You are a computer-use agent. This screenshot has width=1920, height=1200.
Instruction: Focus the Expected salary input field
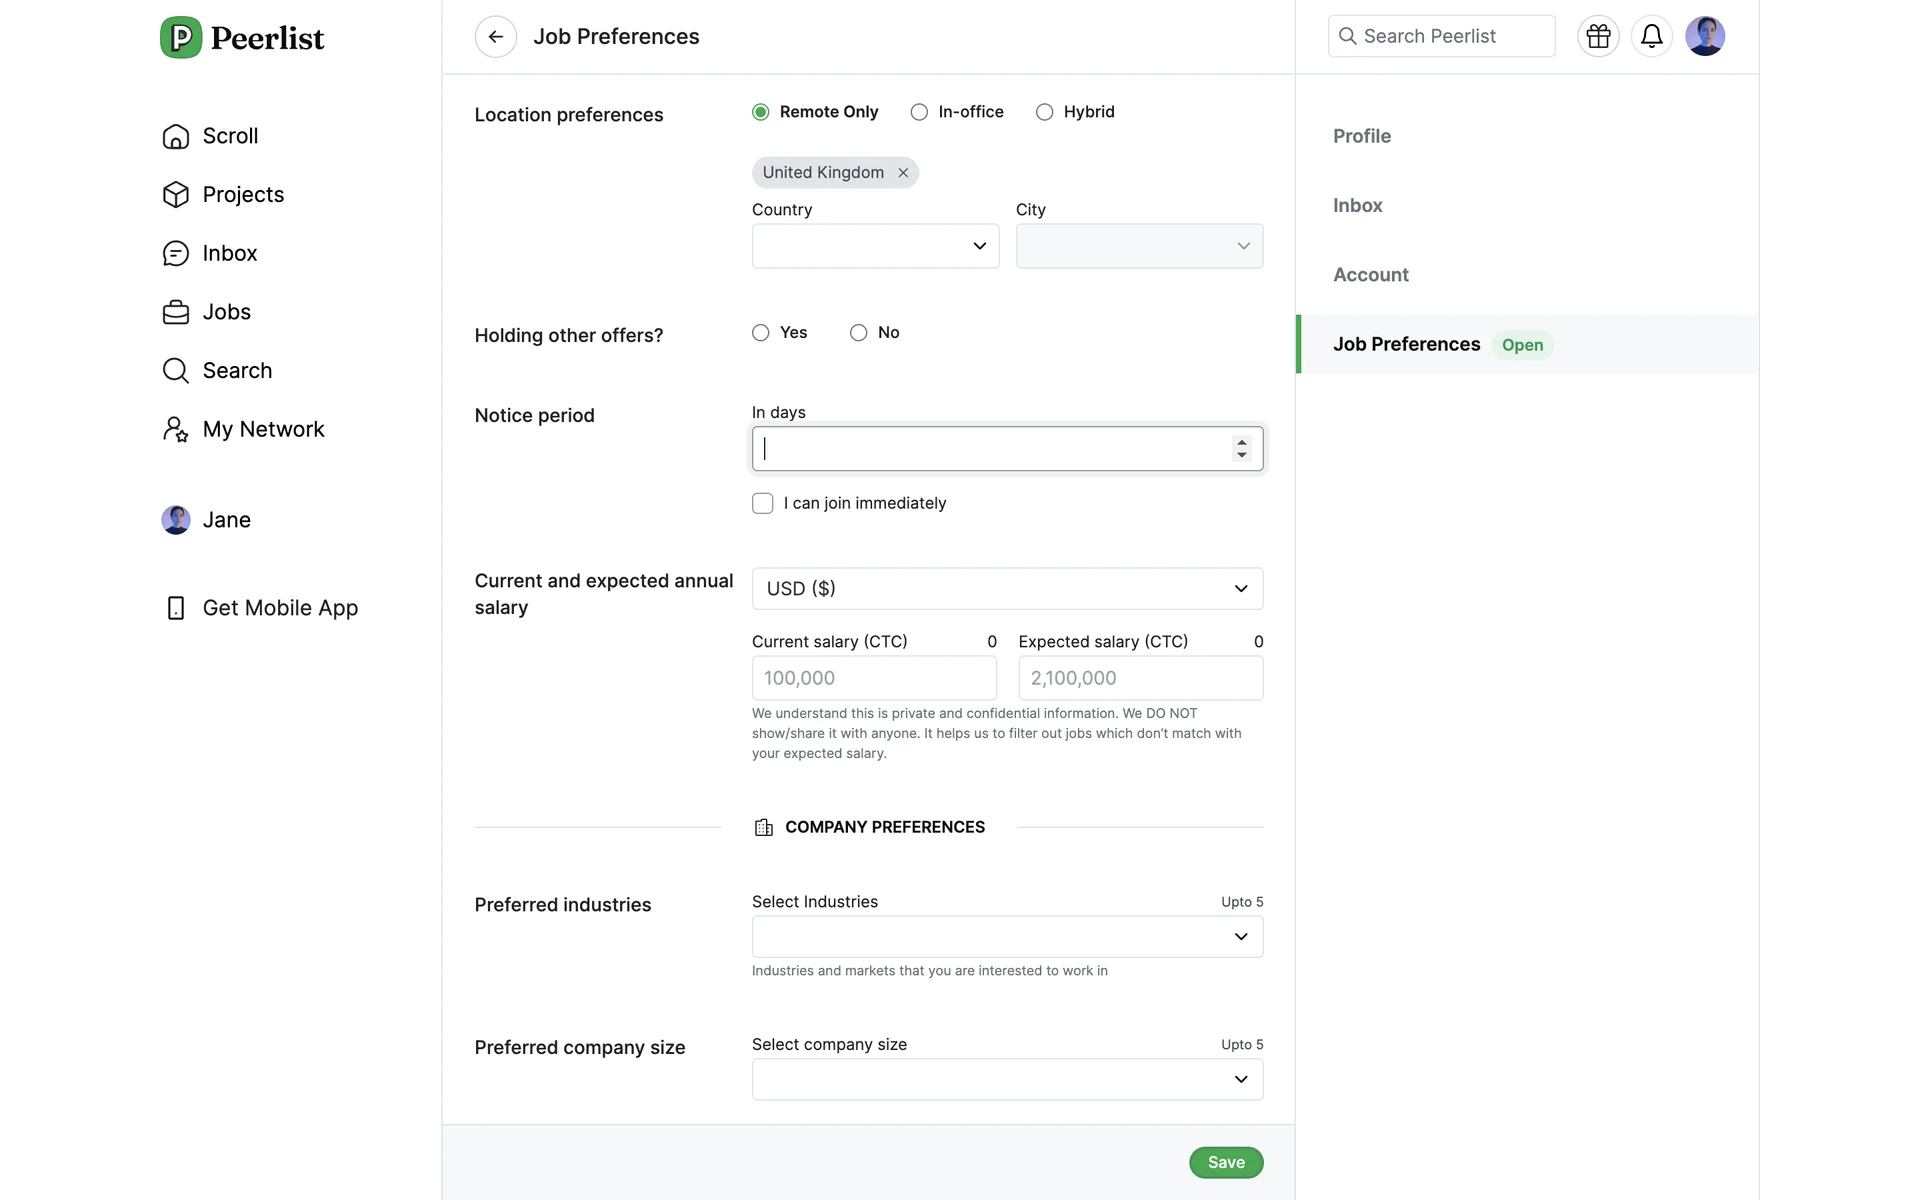[1140, 678]
